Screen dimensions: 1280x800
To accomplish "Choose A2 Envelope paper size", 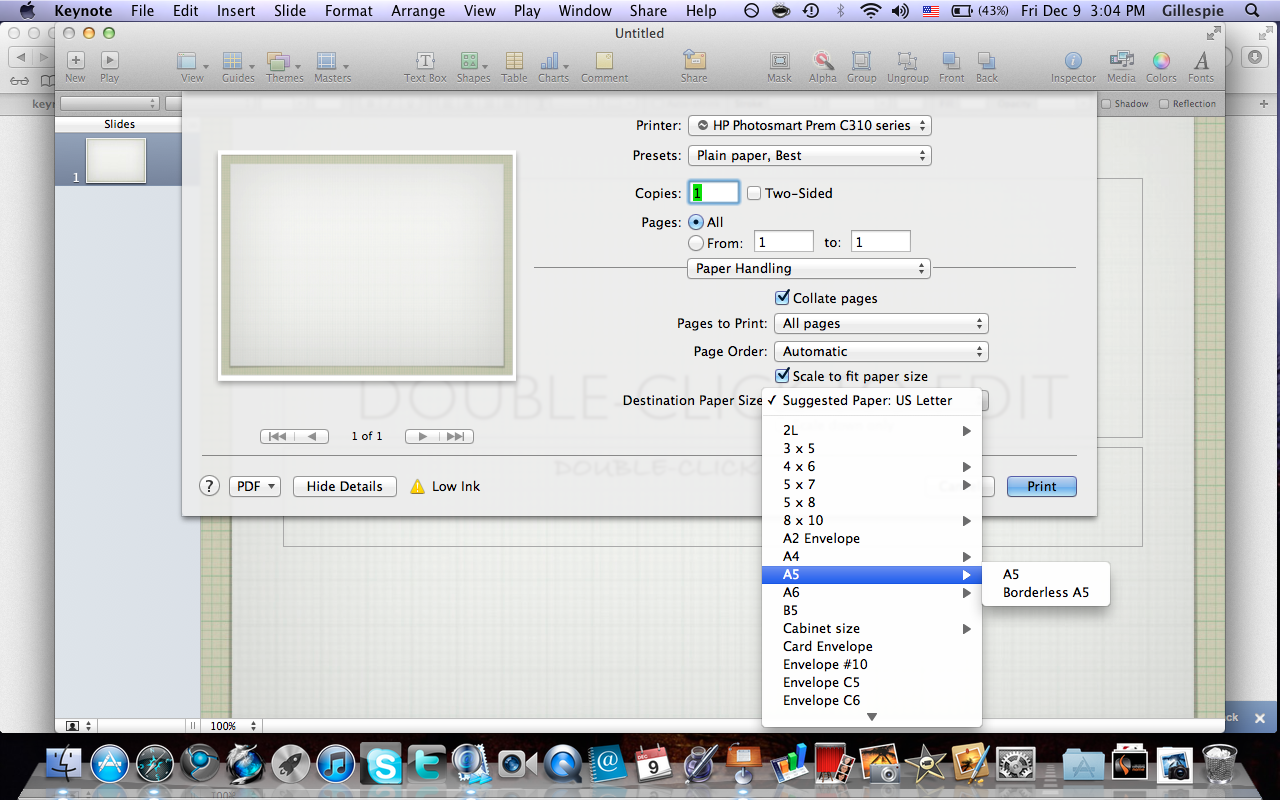I will [x=872, y=538].
